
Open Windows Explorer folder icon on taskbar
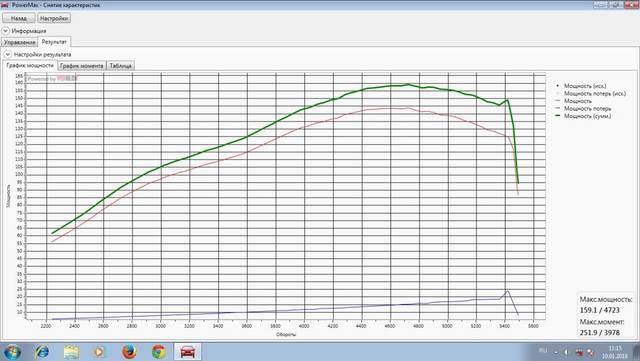click(x=71, y=352)
